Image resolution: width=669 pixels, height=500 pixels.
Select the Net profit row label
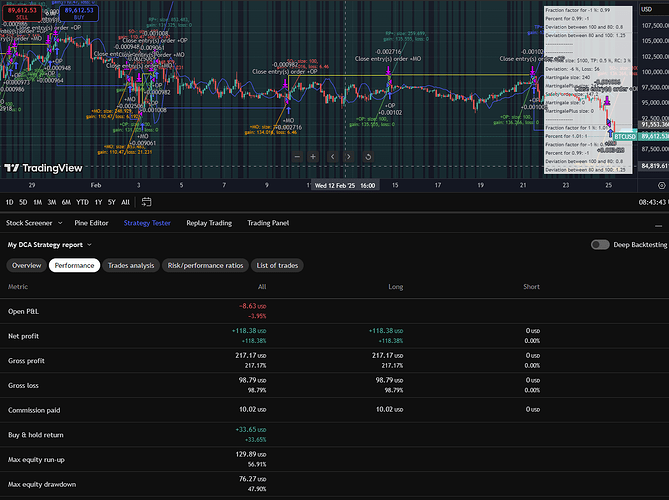click(x=23, y=336)
